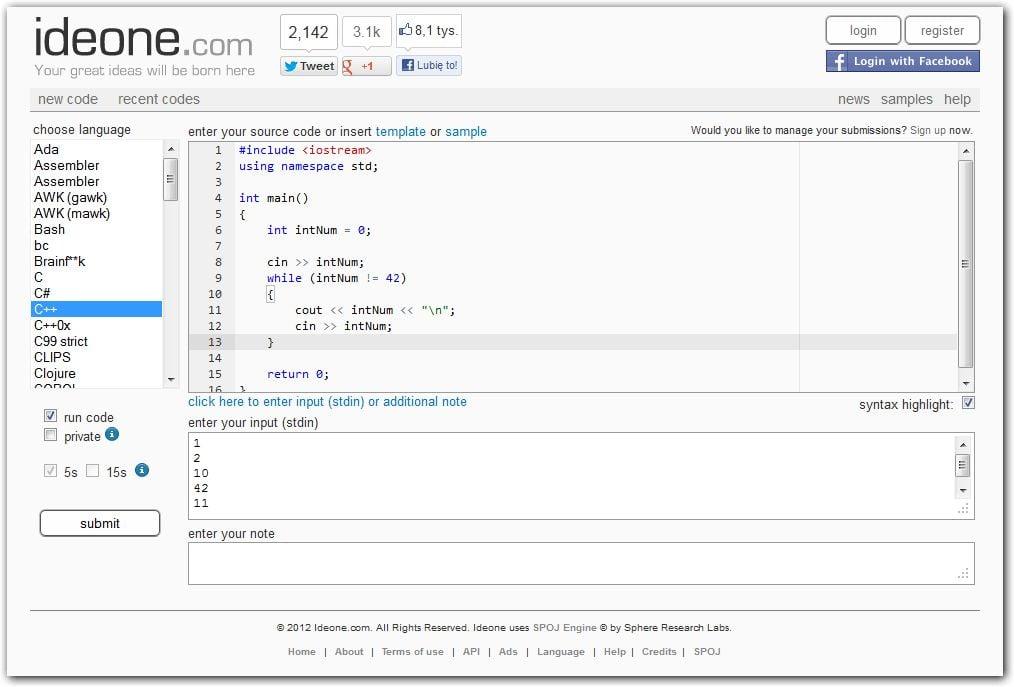Screen dimensions: 1014x687
Task: Click the Facebook Lubię to! like button
Action: (429, 66)
